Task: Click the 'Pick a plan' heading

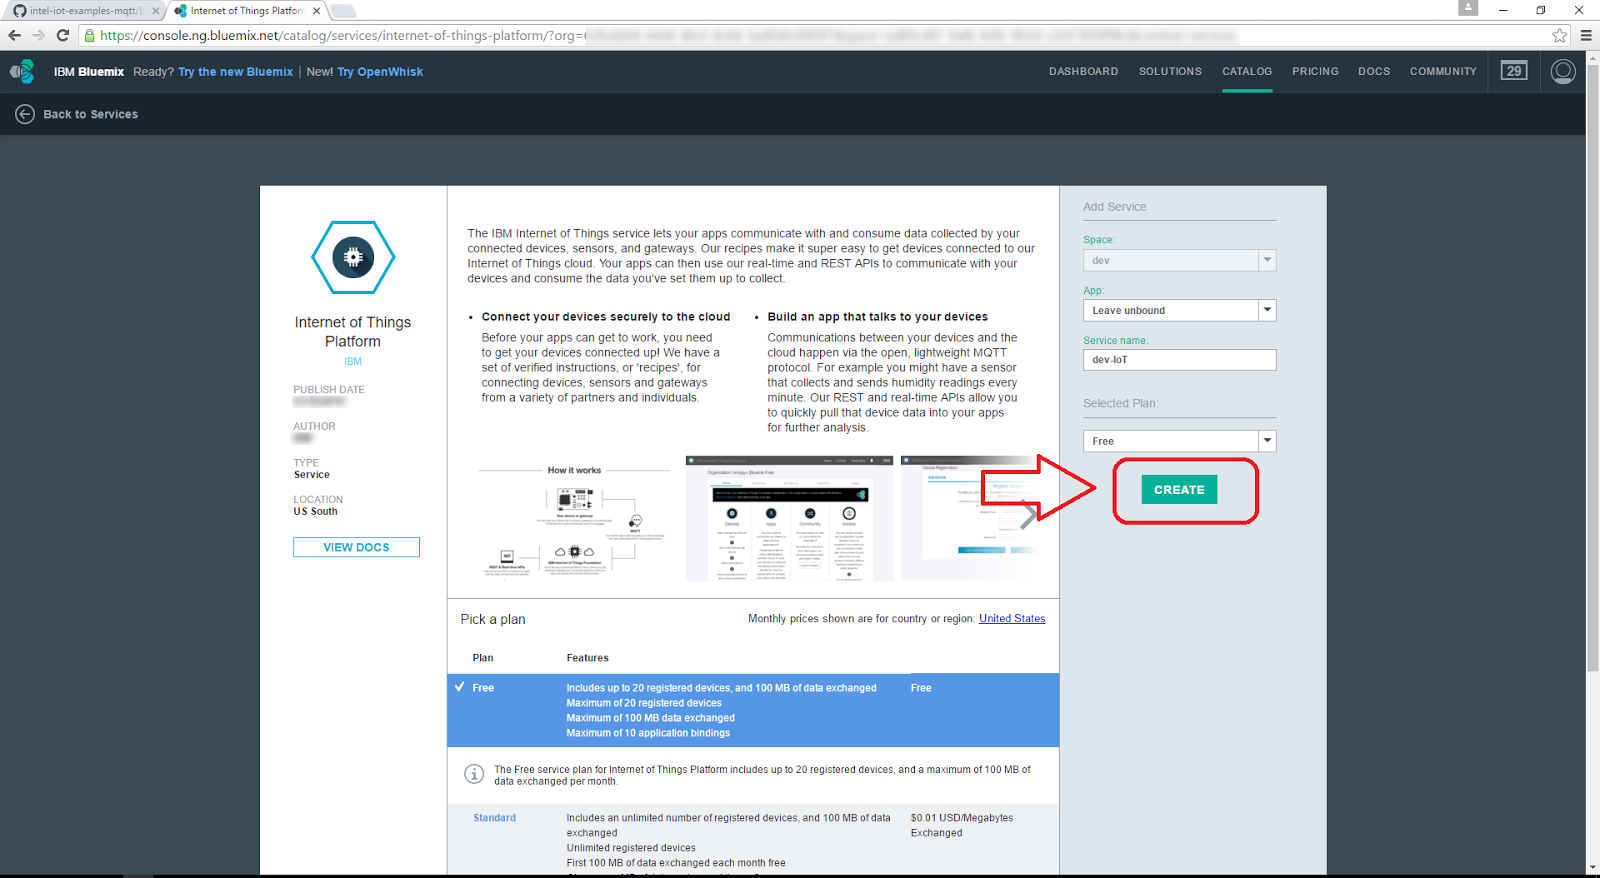Action: (493, 620)
